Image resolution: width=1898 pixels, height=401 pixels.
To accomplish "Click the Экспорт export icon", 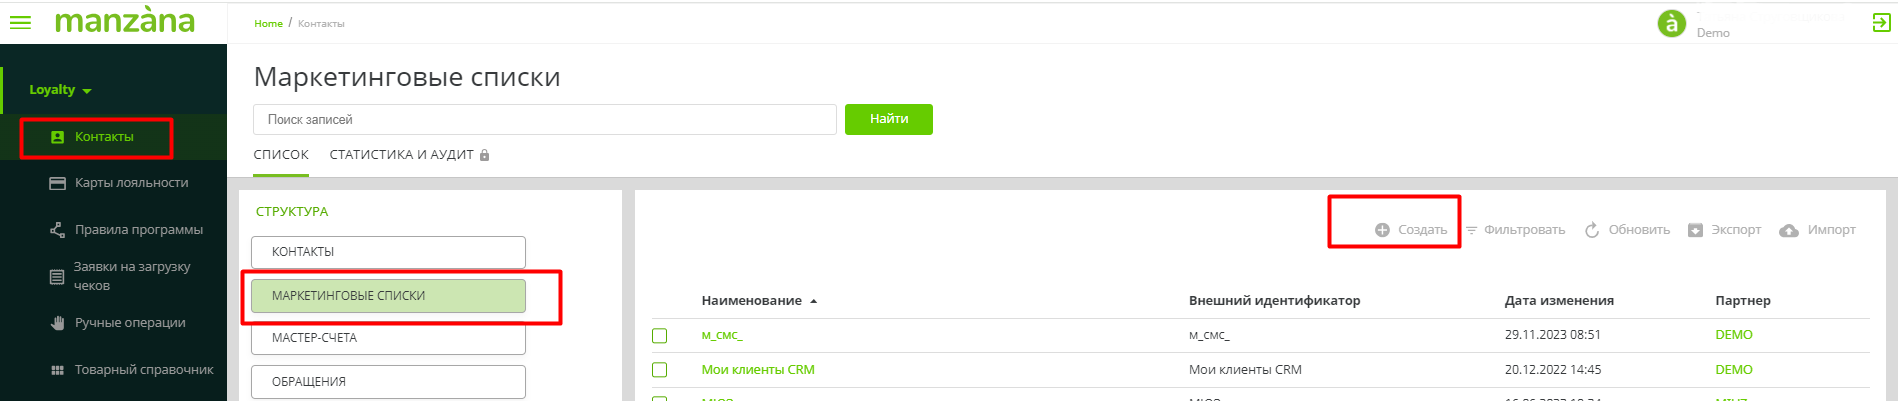I will (1695, 230).
